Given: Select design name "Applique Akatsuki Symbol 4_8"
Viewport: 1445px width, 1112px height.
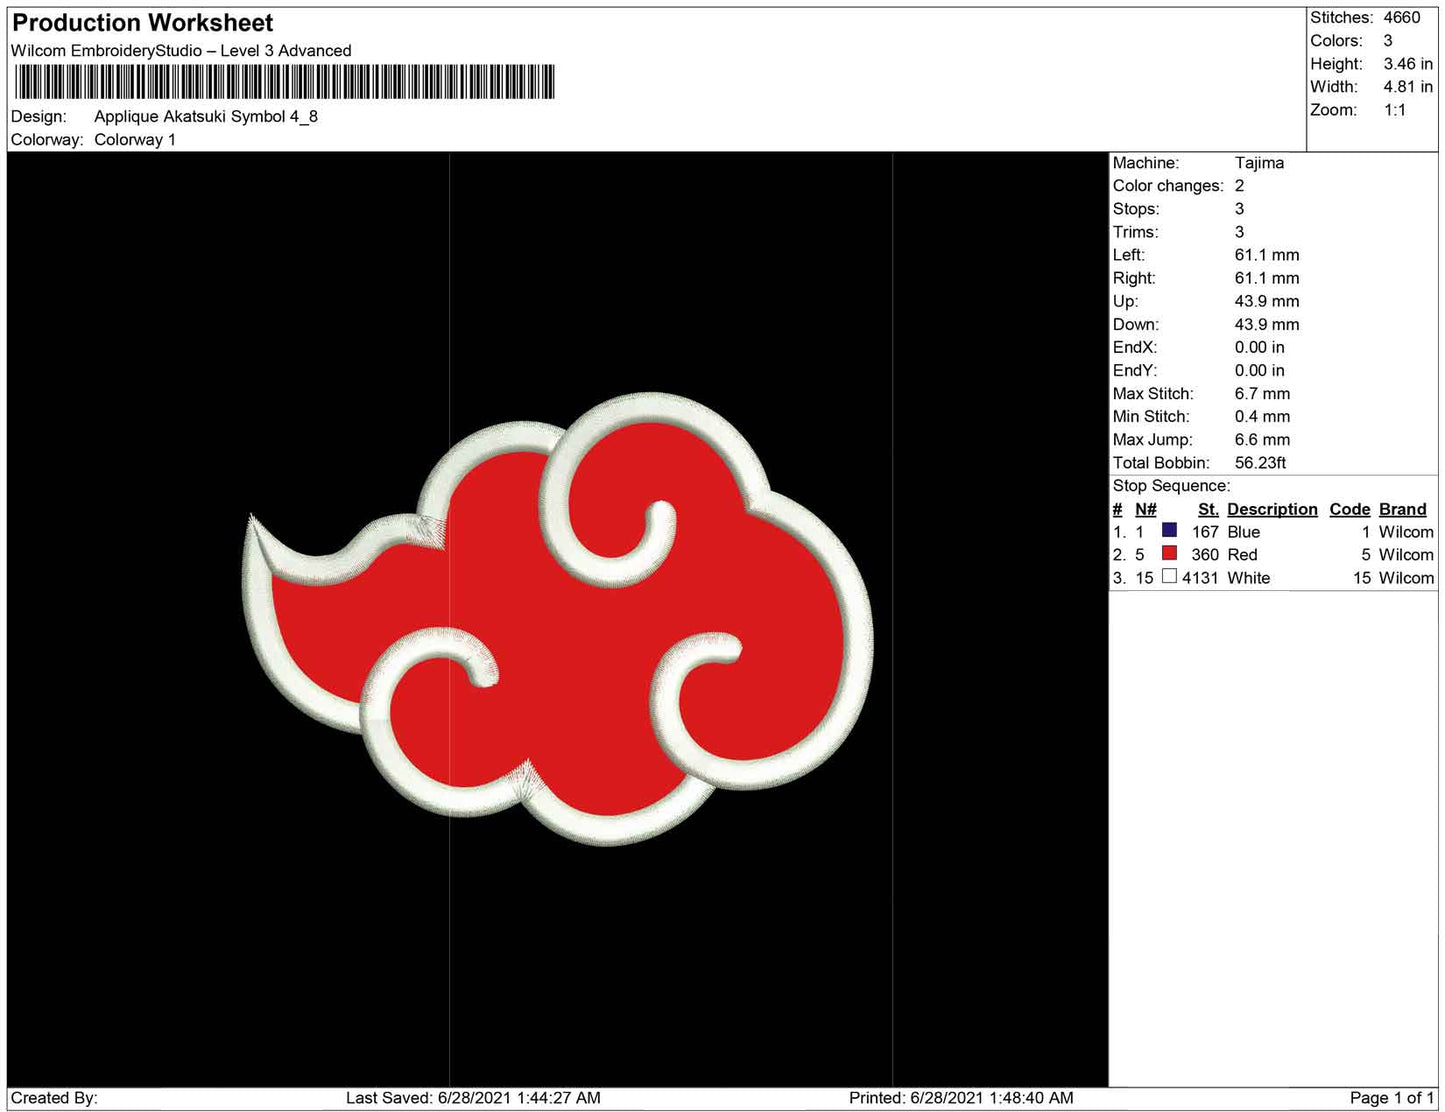Looking at the screenshot, I should coord(206,116).
